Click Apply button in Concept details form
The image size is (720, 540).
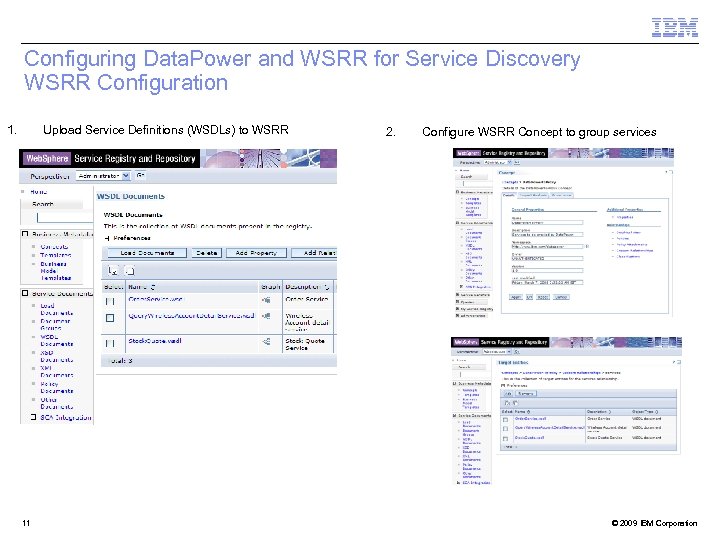click(x=516, y=297)
